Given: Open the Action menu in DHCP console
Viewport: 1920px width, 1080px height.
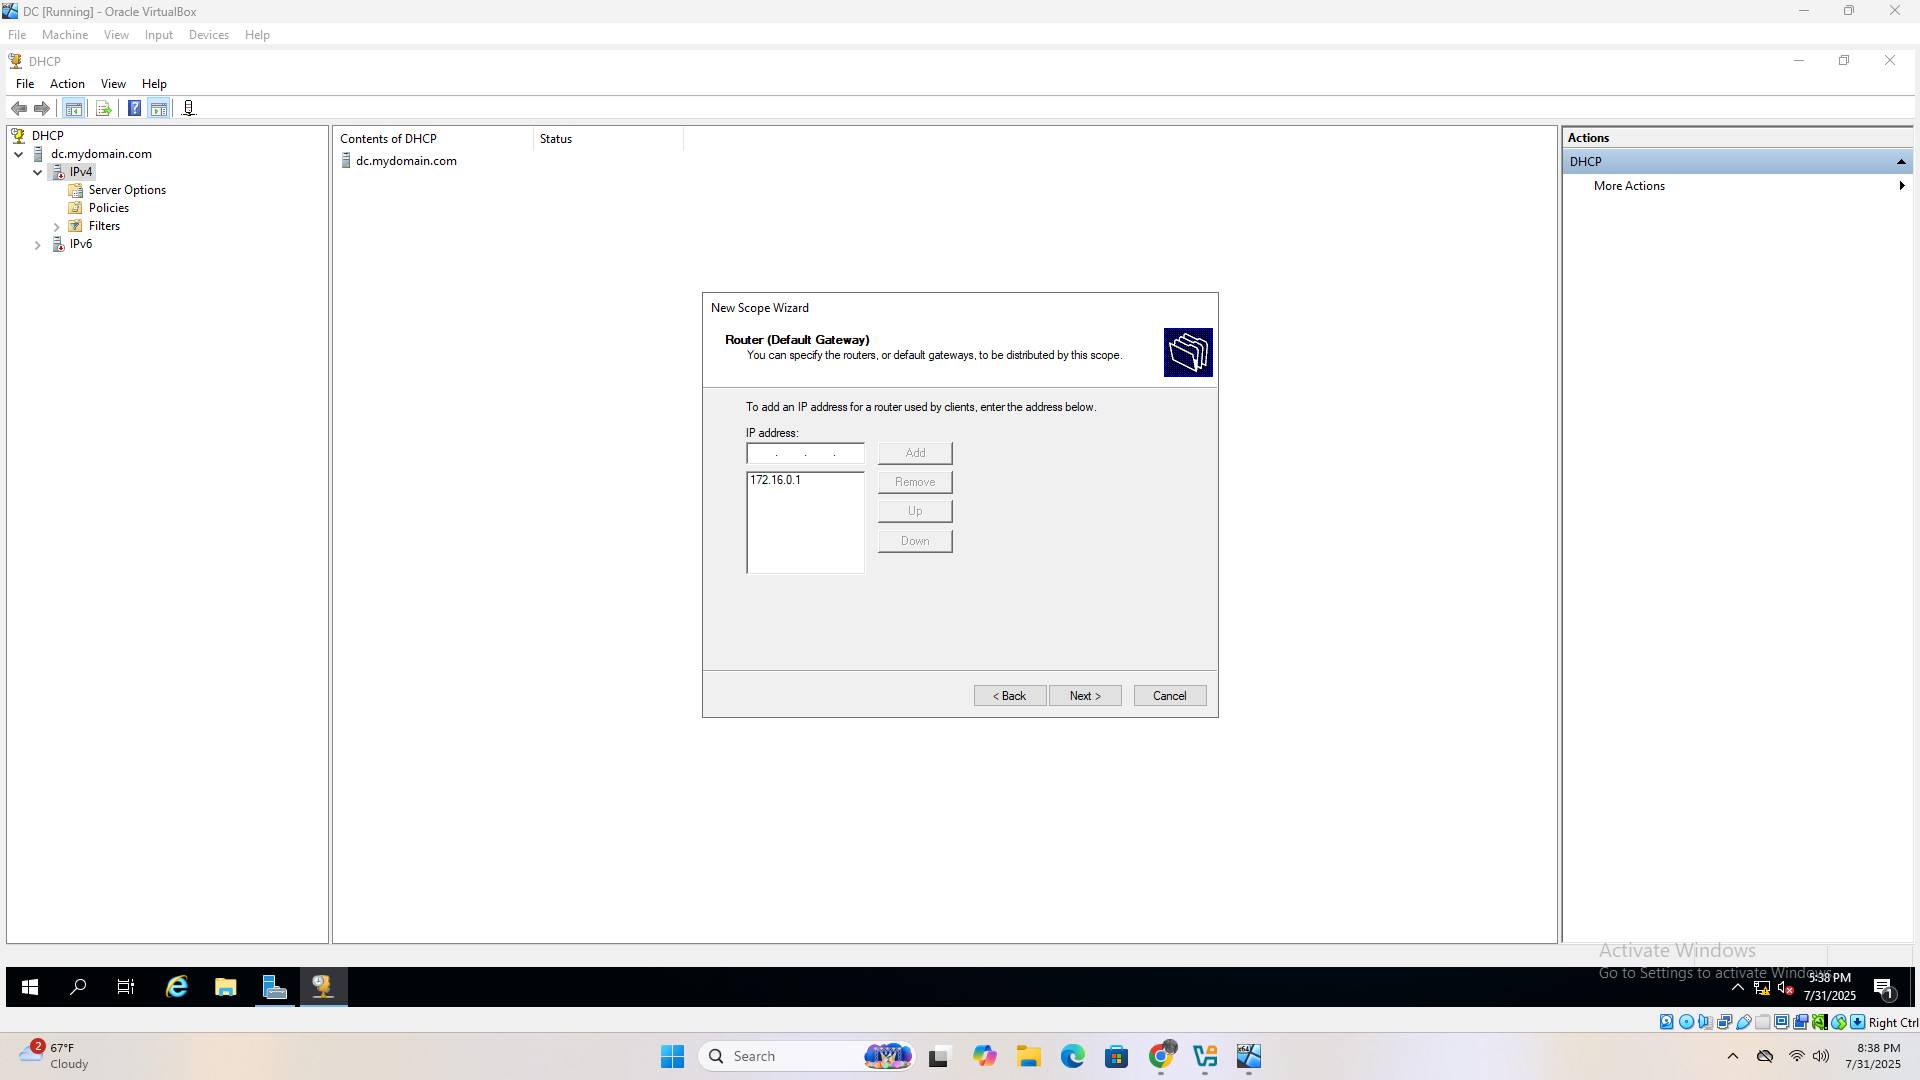Looking at the screenshot, I should (x=67, y=84).
